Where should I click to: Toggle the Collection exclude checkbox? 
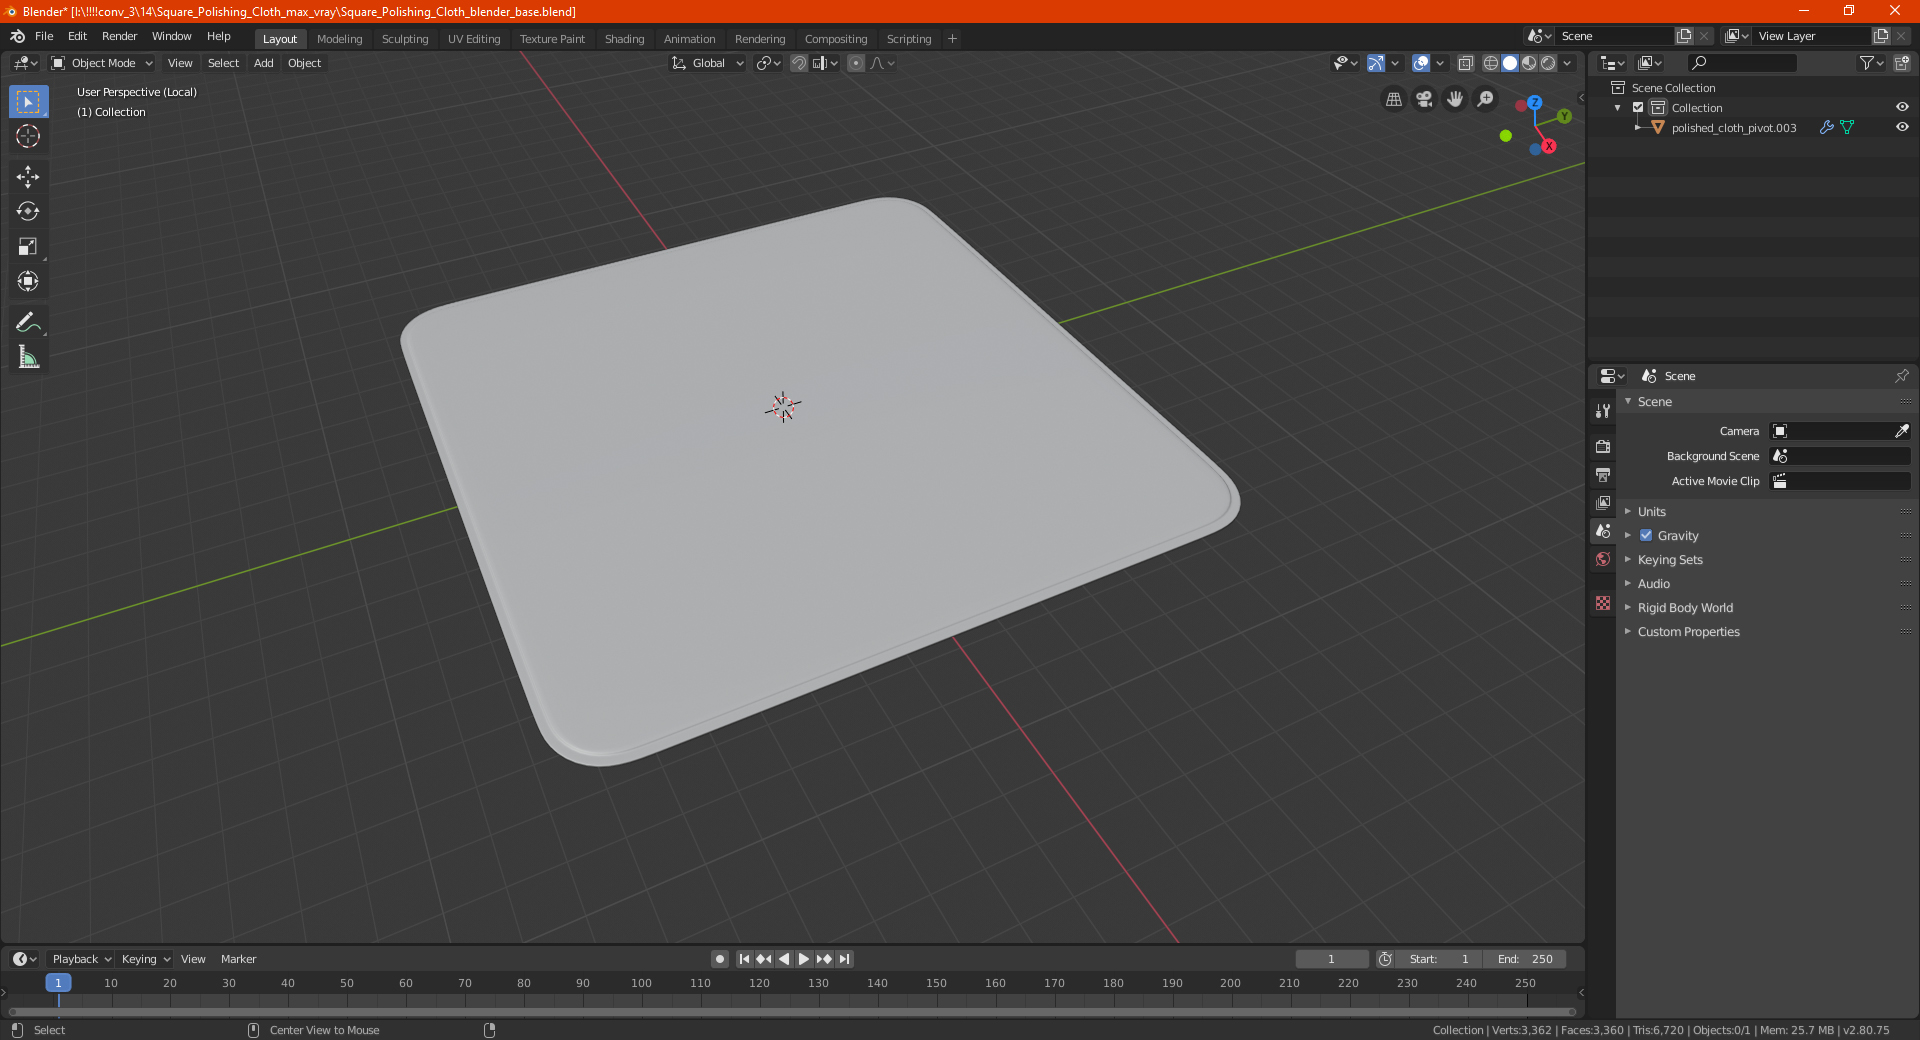(x=1638, y=108)
